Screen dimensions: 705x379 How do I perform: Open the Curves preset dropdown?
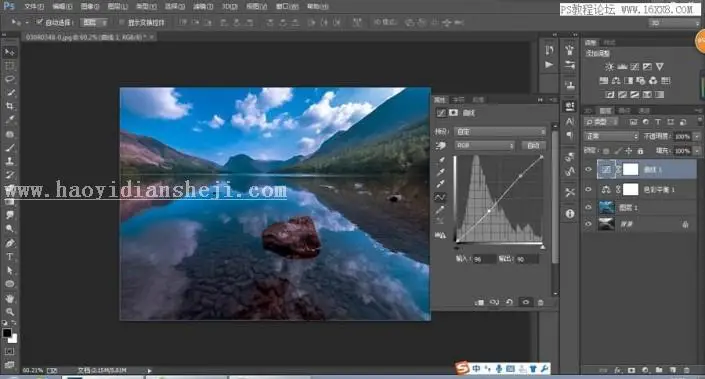click(x=500, y=132)
